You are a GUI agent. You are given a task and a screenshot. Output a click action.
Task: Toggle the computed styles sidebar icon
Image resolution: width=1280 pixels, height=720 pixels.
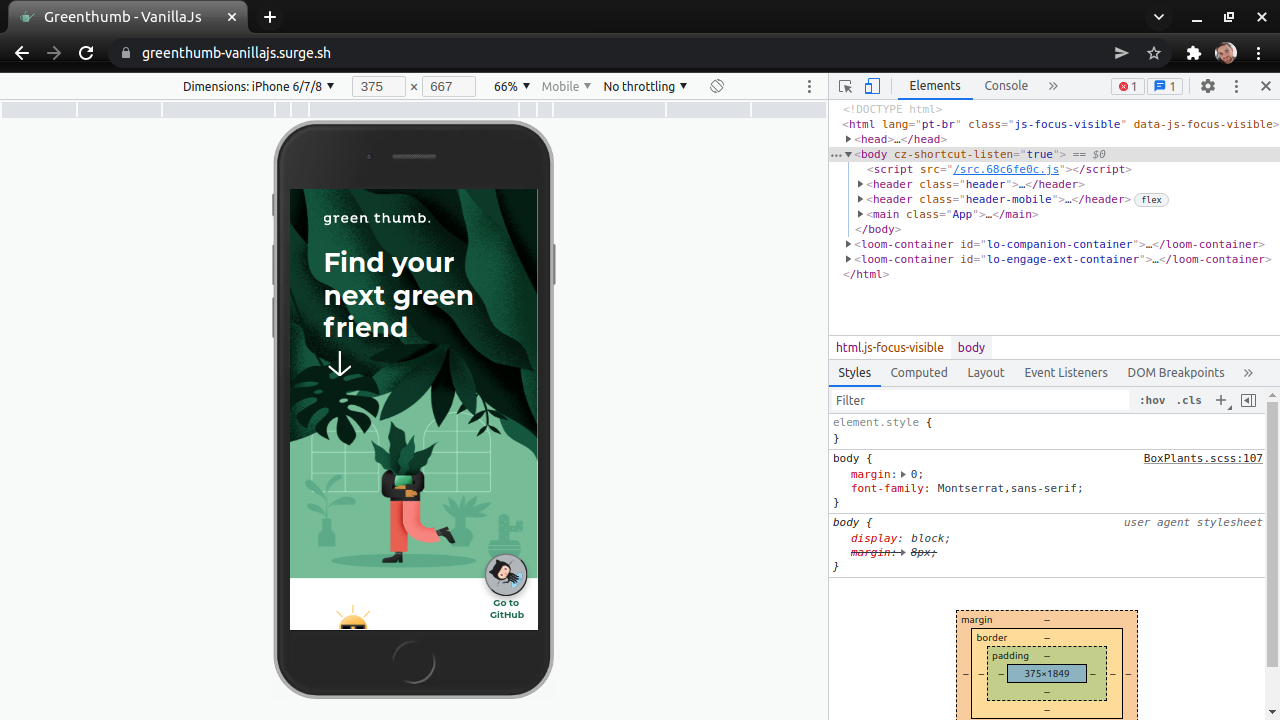point(1248,400)
